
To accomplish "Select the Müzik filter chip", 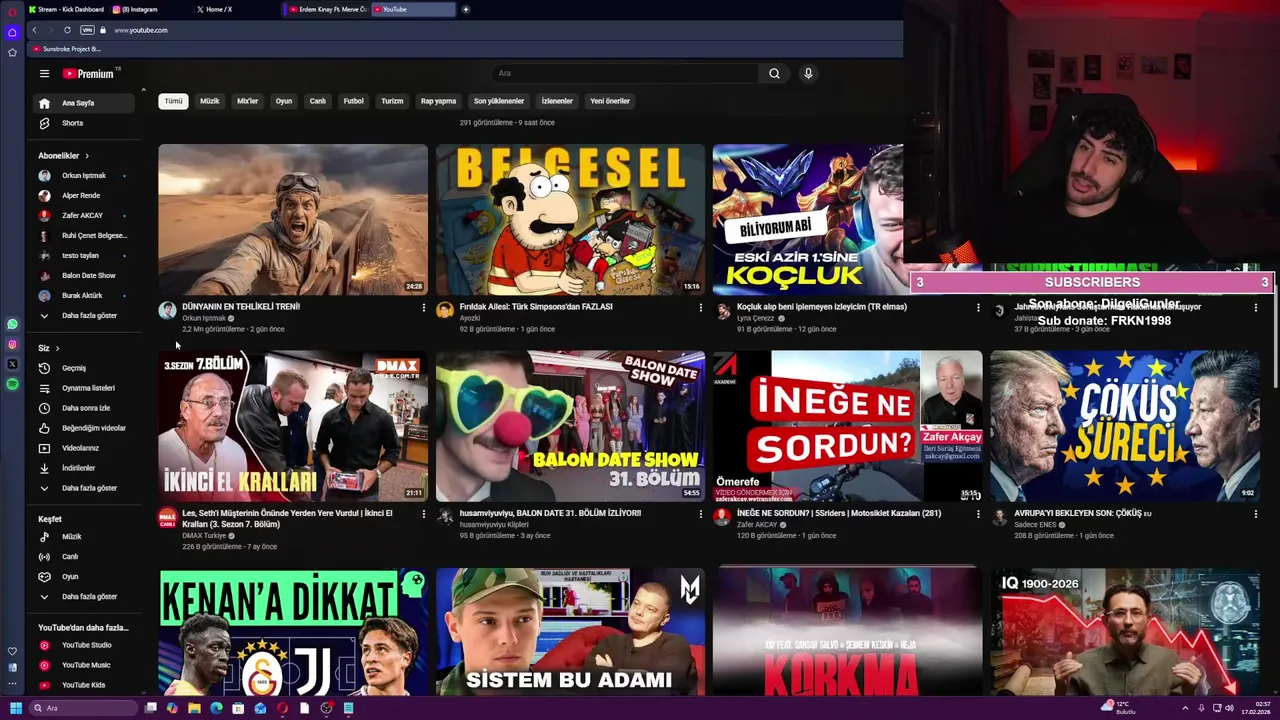I will (x=209, y=101).
